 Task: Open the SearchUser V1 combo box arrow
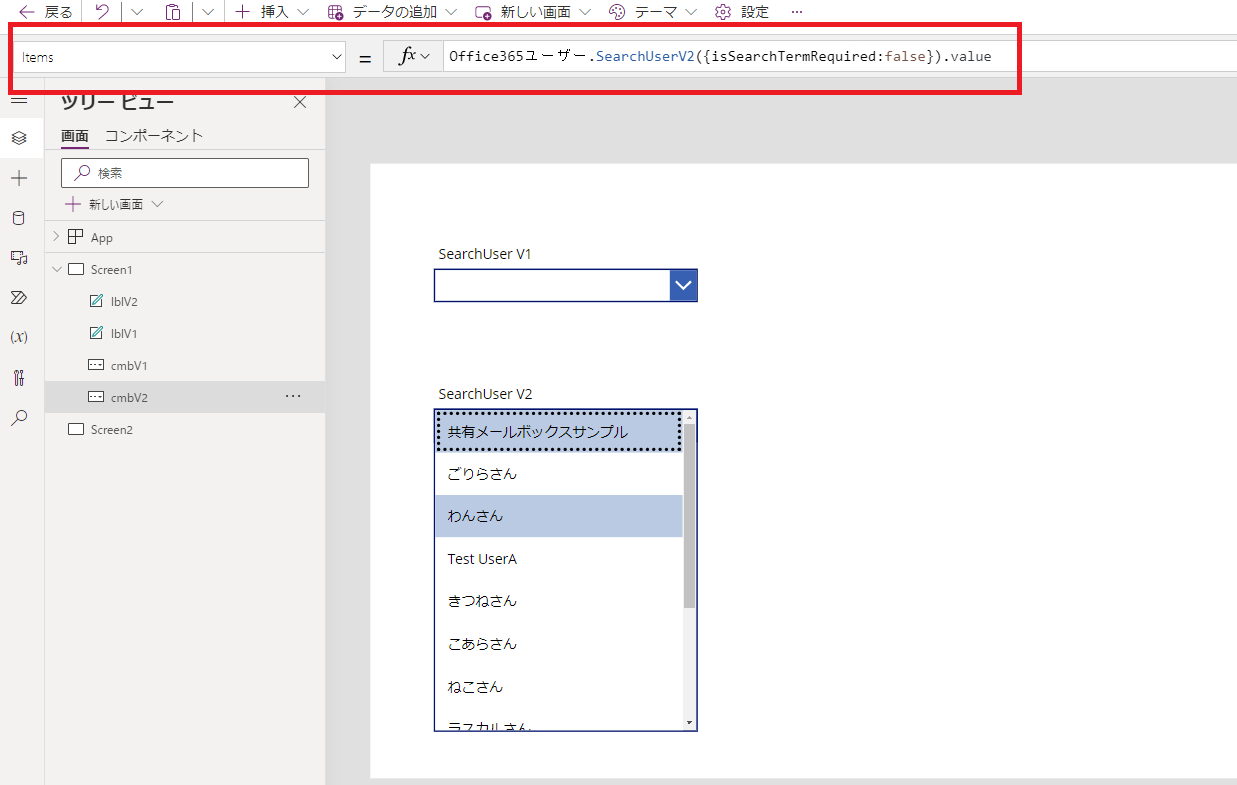click(683, 285)
